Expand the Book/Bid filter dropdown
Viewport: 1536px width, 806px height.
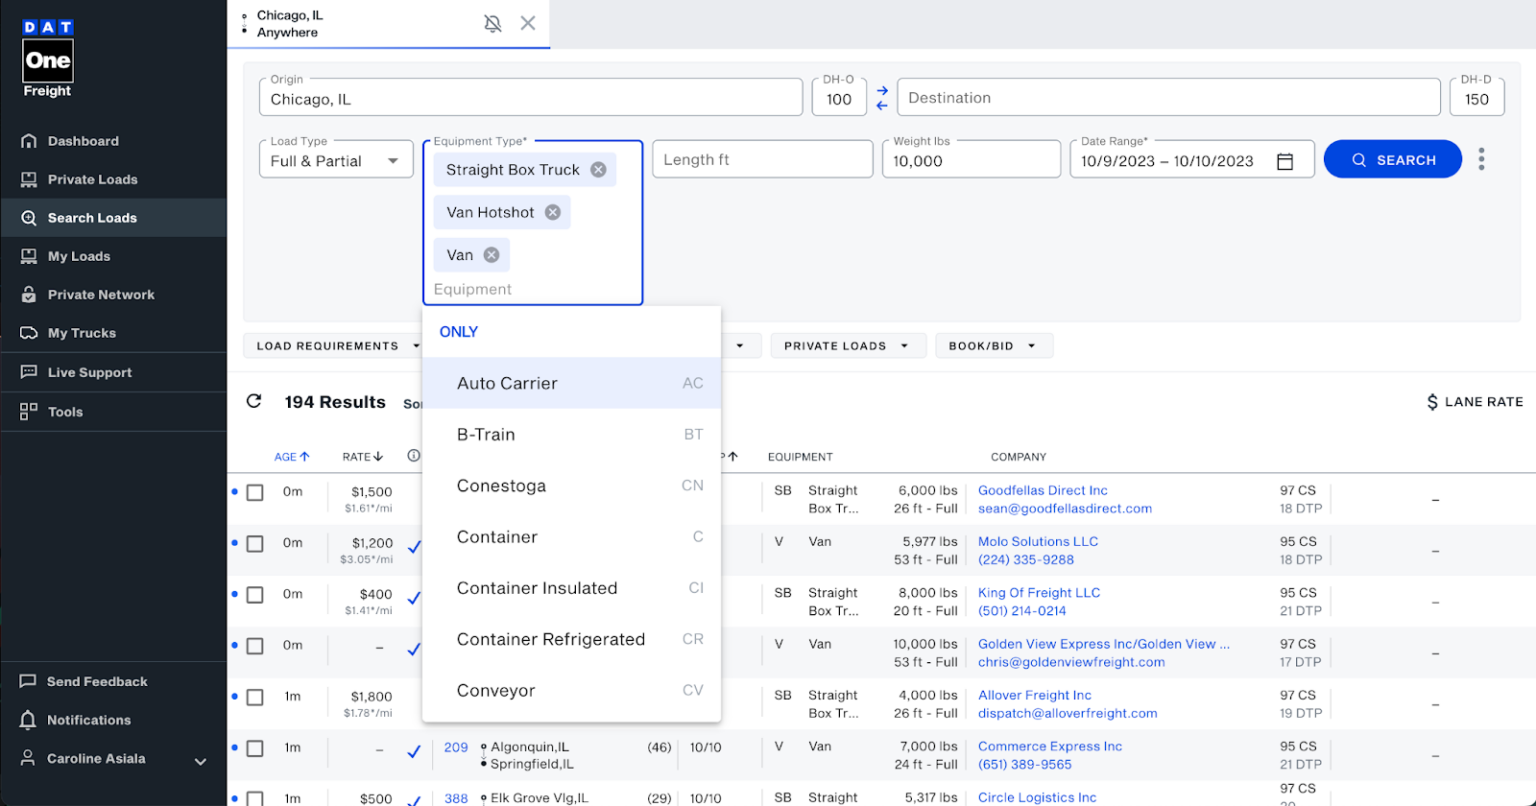(993, 346)
